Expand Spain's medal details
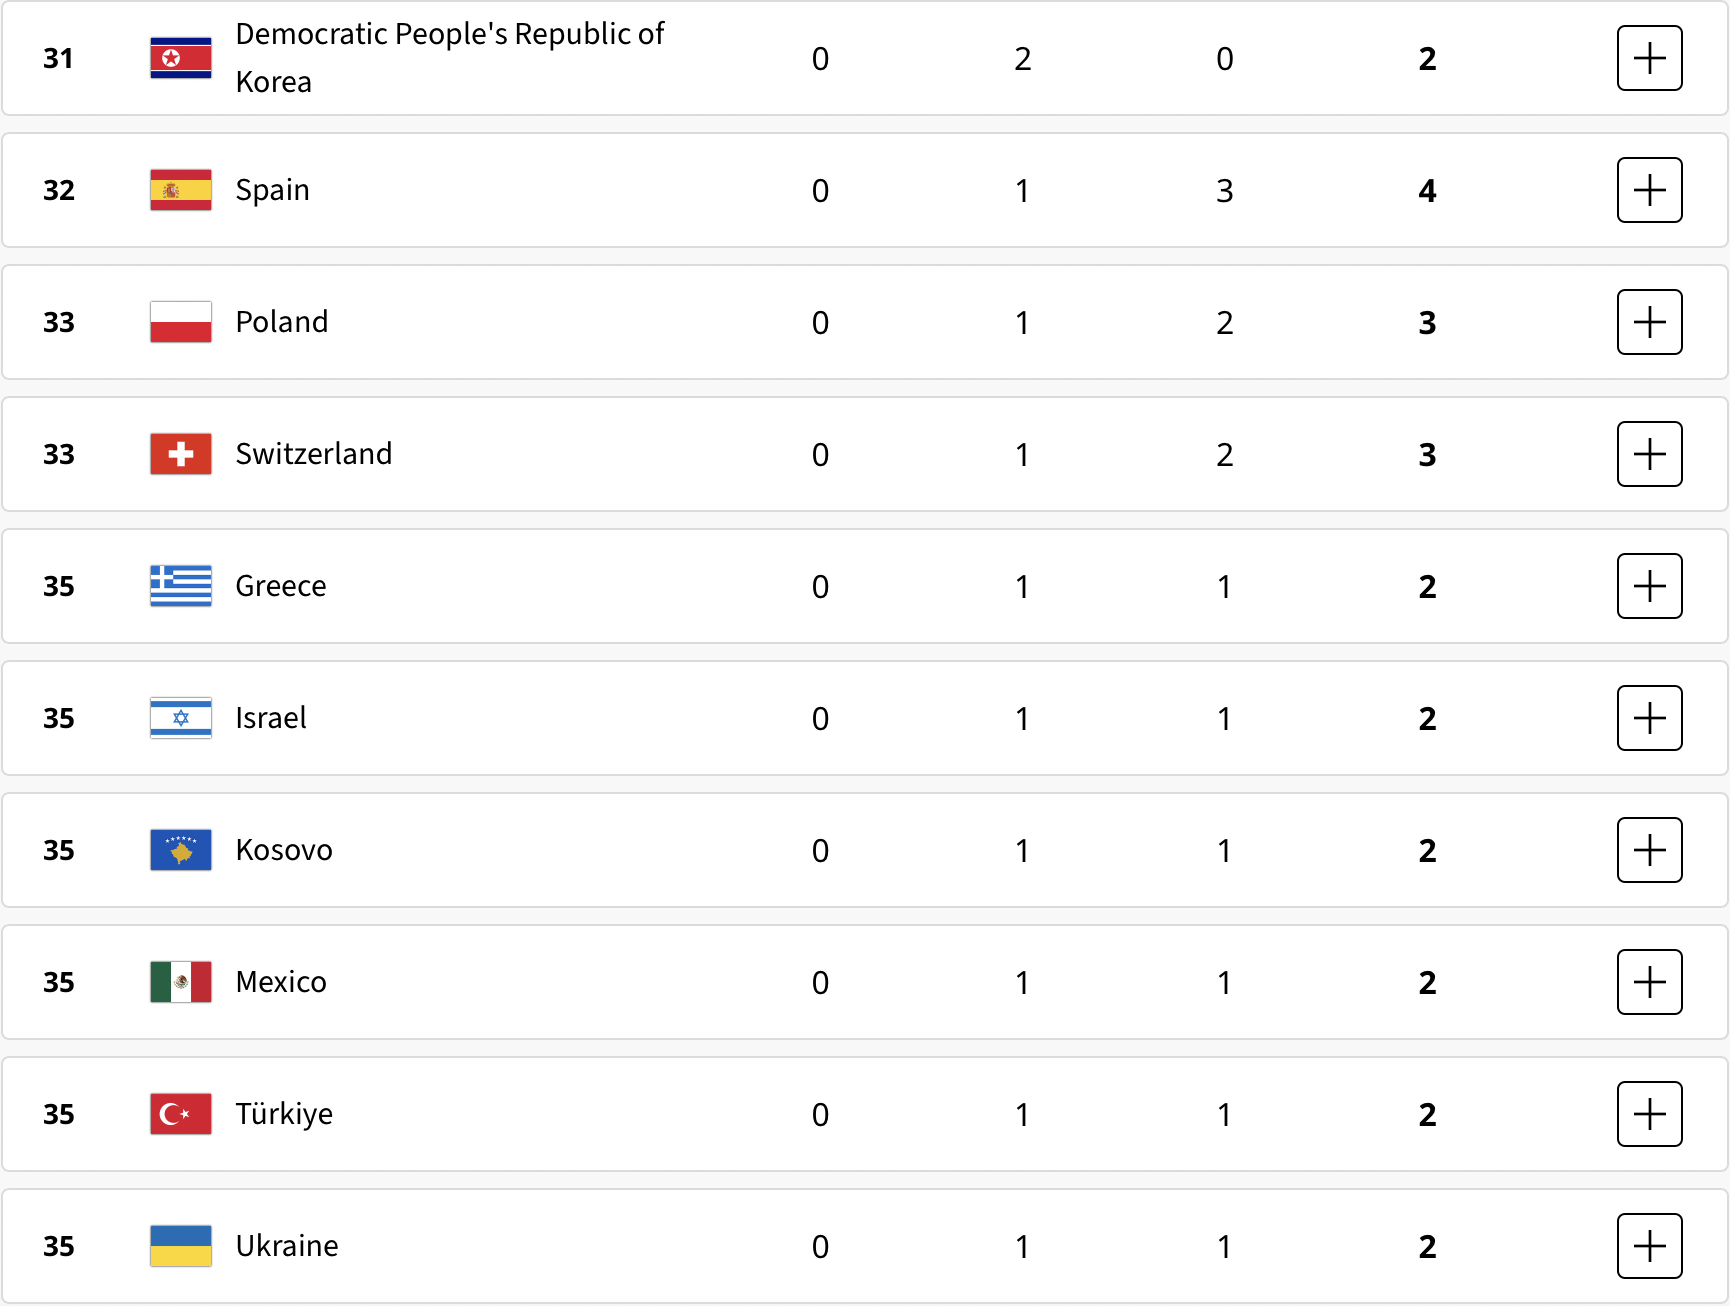Viewport: 1730px width, 1306px height. pyautogui.click(x=1649, y=190)
